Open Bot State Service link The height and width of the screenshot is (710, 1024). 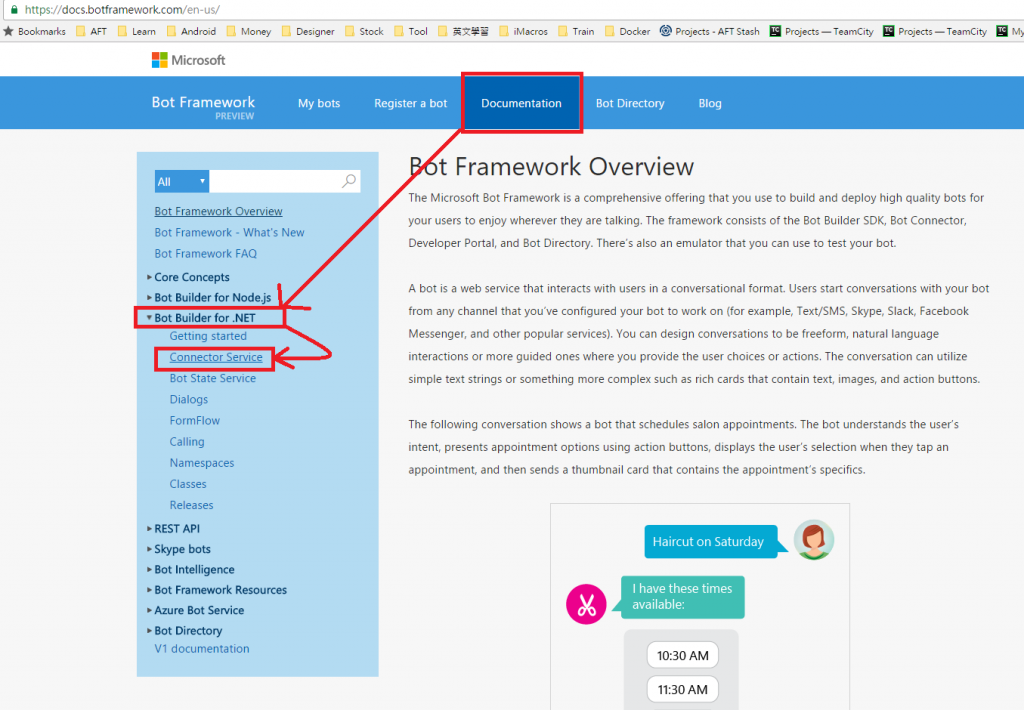(x=212, y=378)
